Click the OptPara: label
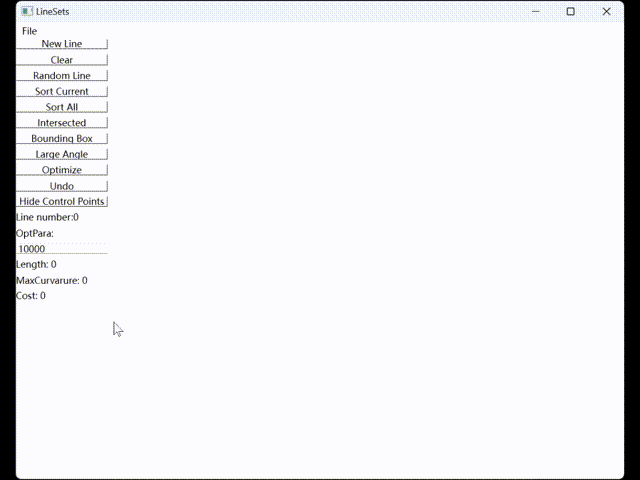The height and width of the screenshot is (480, 640). coord(35,233)
